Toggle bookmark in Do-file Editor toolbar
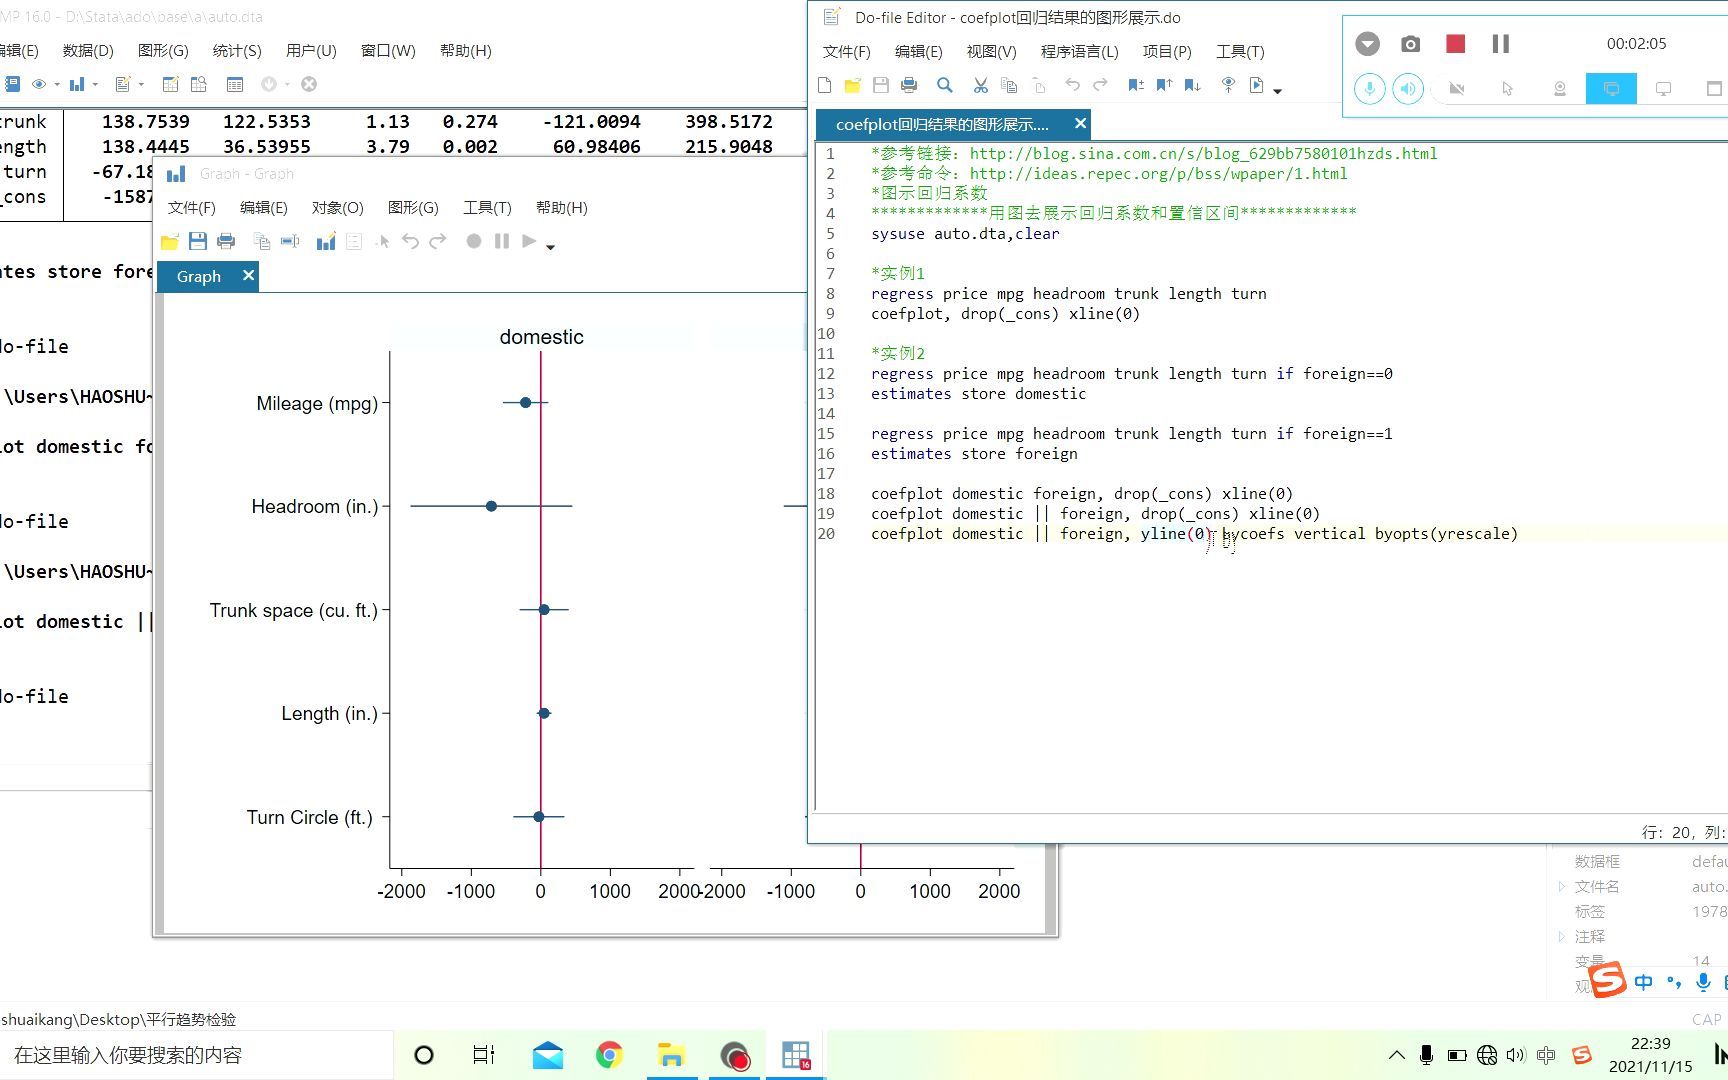The width and height of the screenshot is (1728, 1080). coord(1136,85)
